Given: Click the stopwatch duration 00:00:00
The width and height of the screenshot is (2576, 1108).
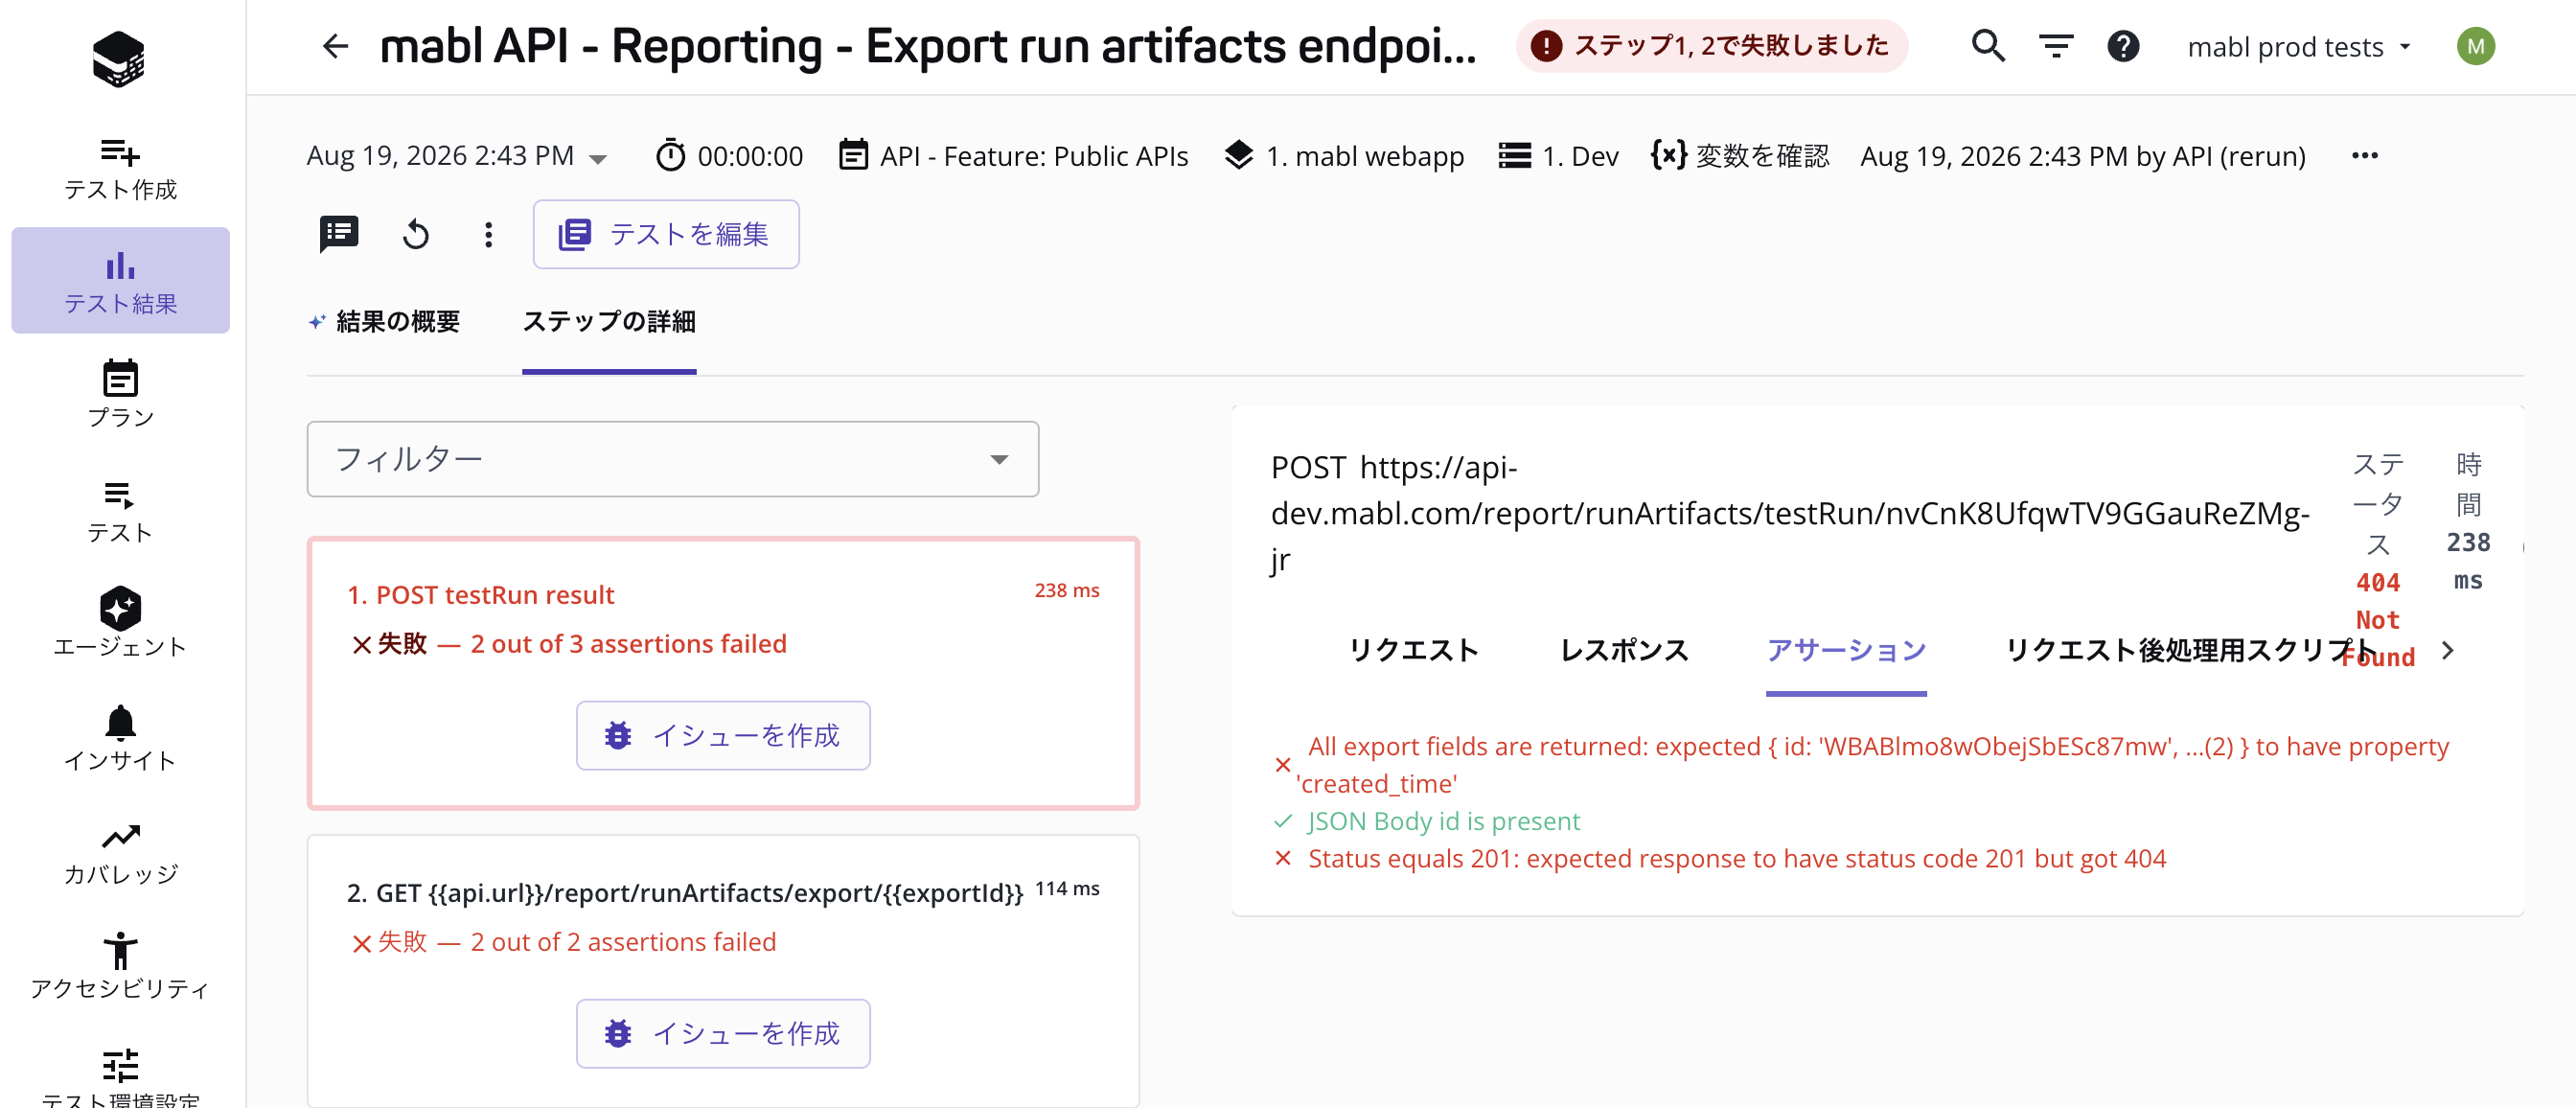Looking at the screenshot, I should 729,156.
